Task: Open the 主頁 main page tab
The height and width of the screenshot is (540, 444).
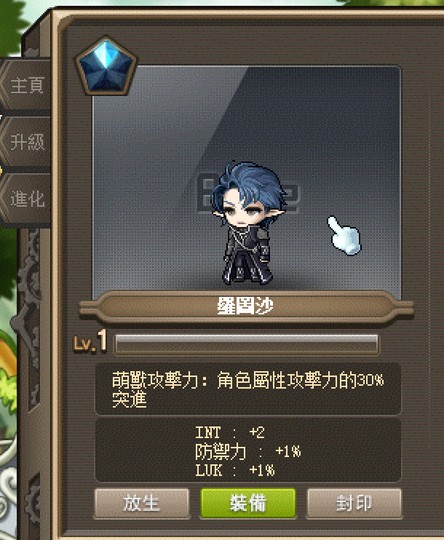Action: 26,85
